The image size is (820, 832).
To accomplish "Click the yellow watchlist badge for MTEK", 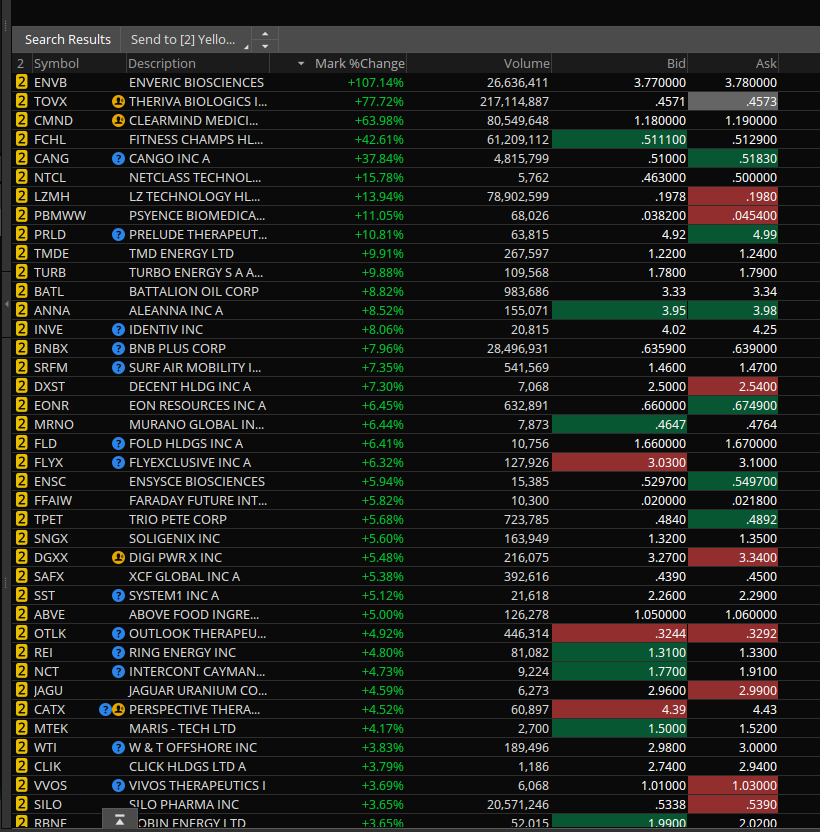I will [x=21, y=728].
